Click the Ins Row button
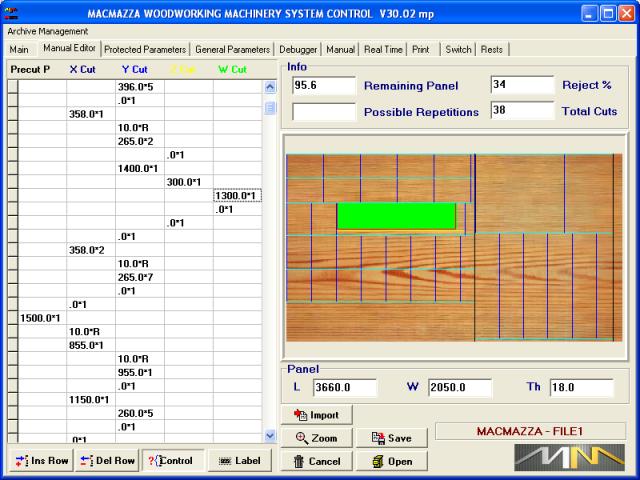 pos(41,460)
